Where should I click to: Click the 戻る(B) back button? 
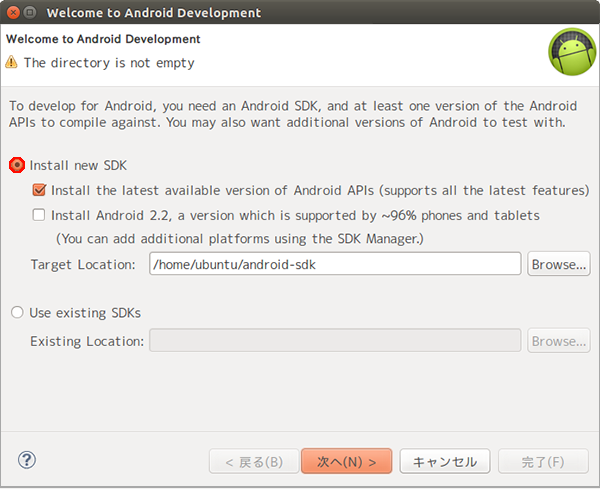(254, 462)
